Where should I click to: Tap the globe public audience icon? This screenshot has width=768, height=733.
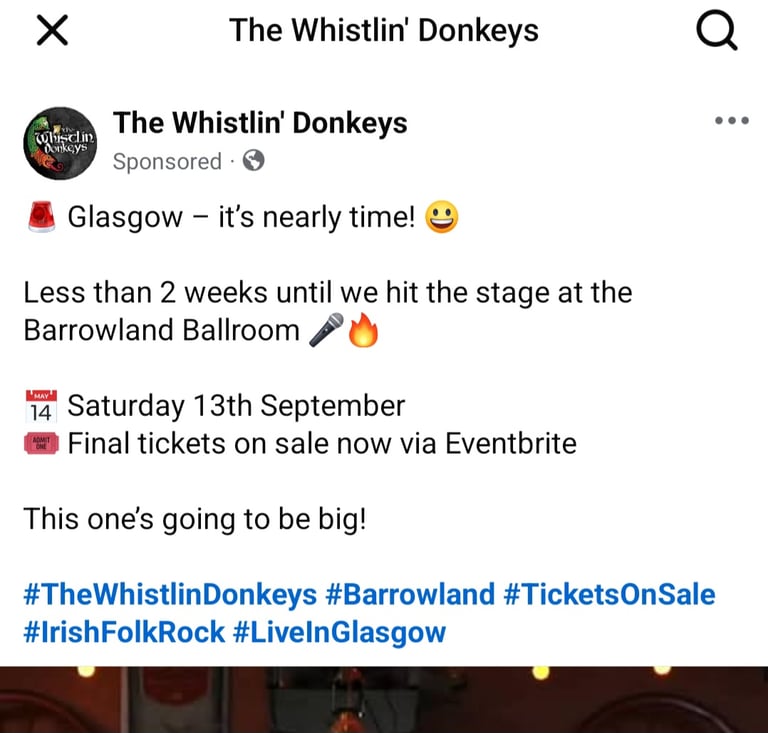click(254, 160)
